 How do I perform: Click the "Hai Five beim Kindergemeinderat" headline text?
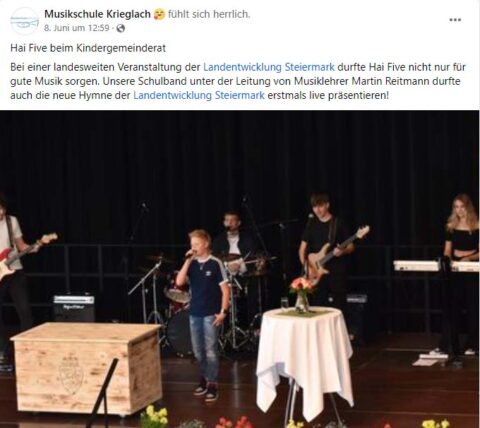pyautogui.click(x=88, y=48)
